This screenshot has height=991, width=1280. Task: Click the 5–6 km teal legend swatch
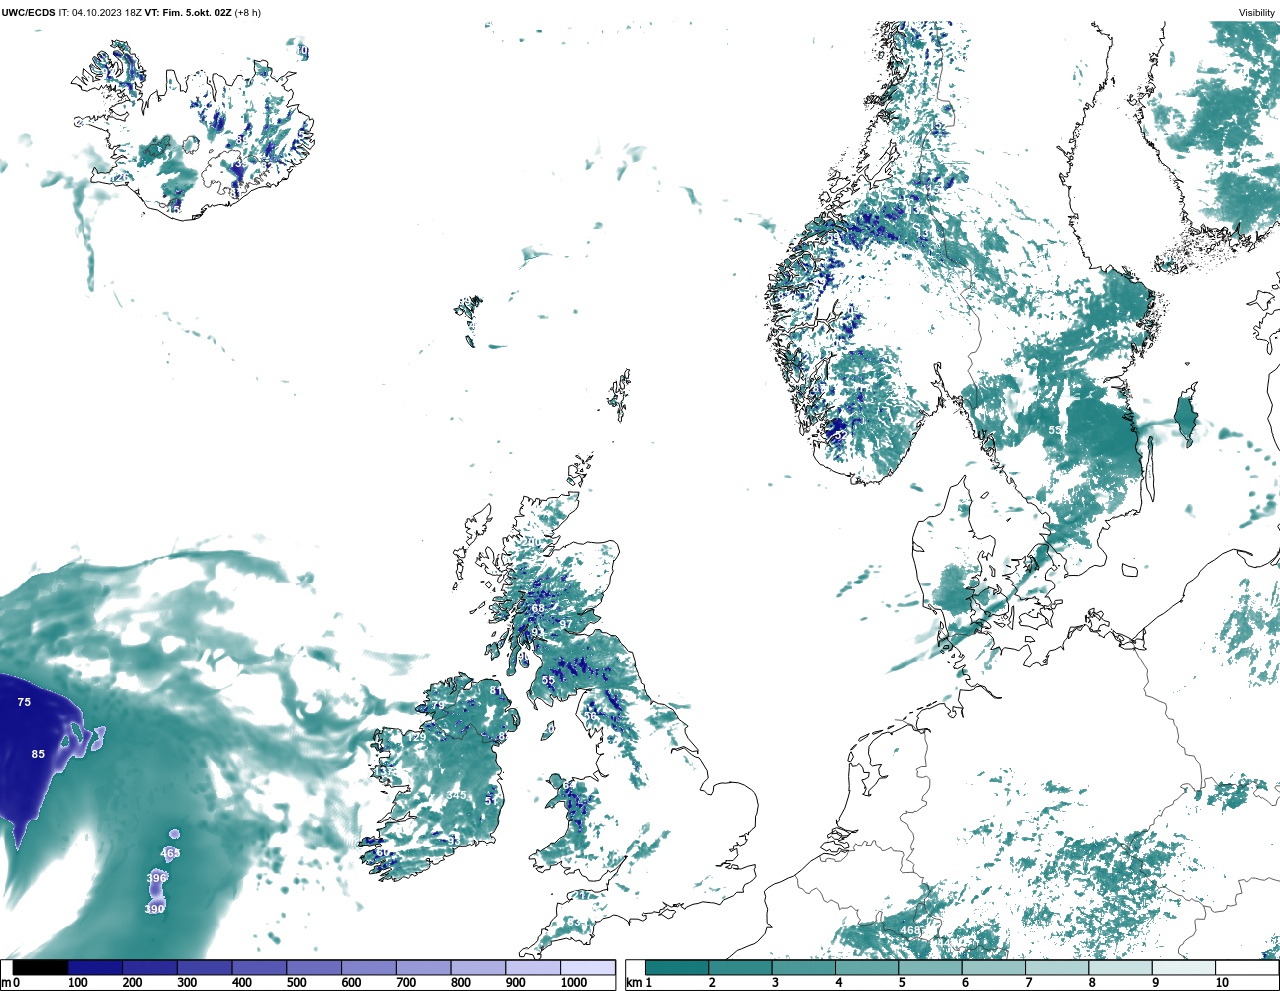click(930, 967)
